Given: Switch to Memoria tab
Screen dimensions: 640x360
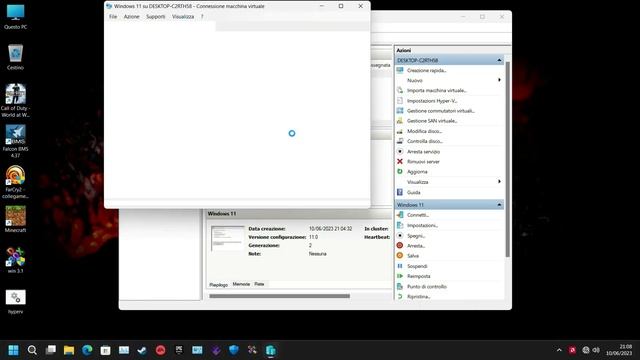Looking at the screenshot, I should coord(241,284).
